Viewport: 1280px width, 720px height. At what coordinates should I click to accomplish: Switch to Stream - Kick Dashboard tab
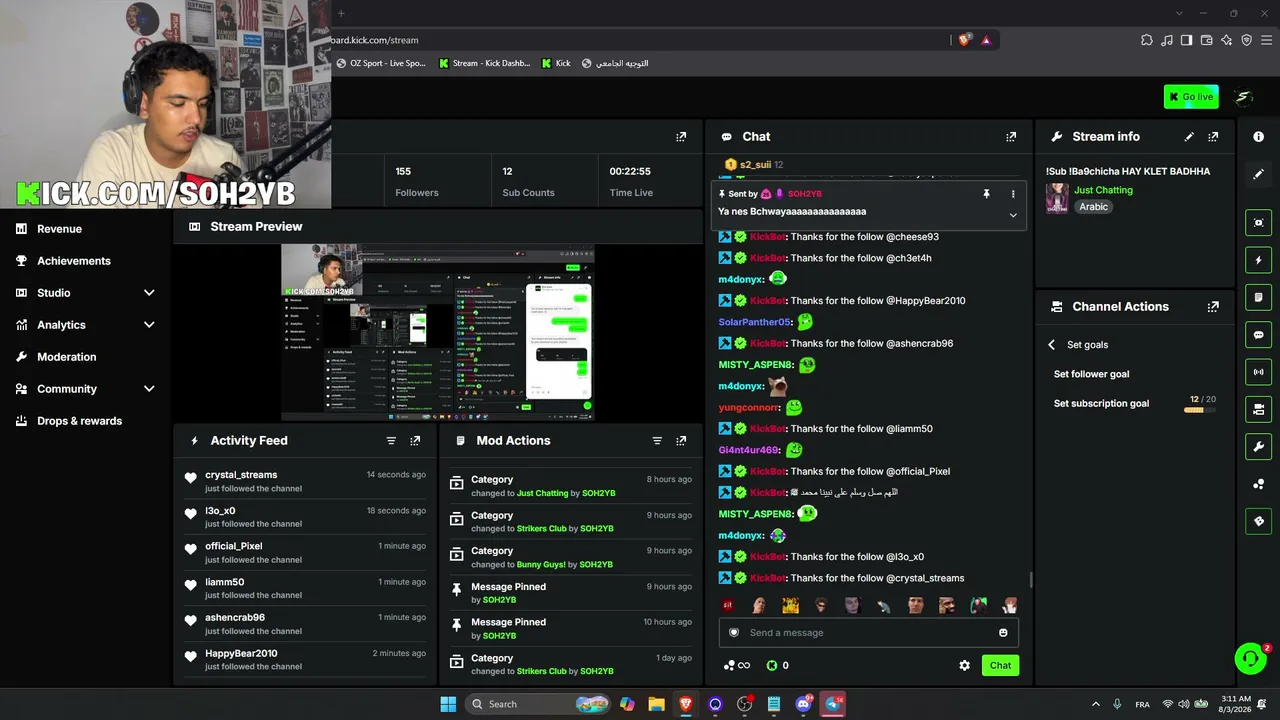(484, 63)
